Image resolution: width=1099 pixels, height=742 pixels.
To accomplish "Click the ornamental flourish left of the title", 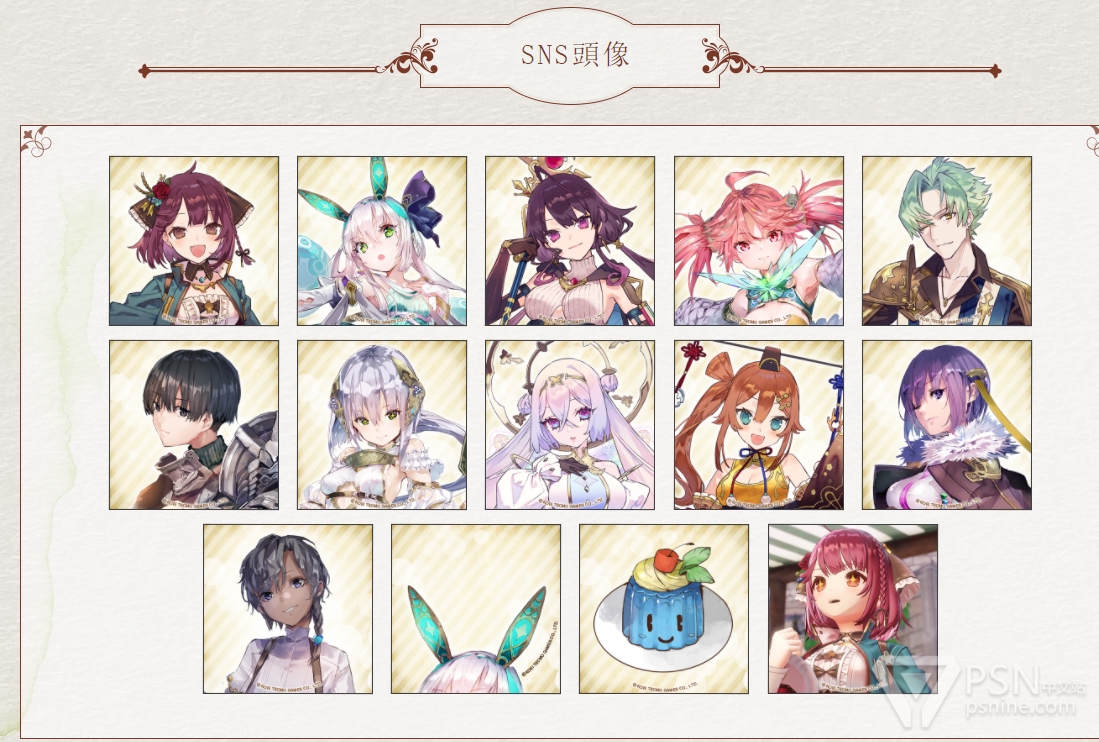I will click(x=407, y=57).
